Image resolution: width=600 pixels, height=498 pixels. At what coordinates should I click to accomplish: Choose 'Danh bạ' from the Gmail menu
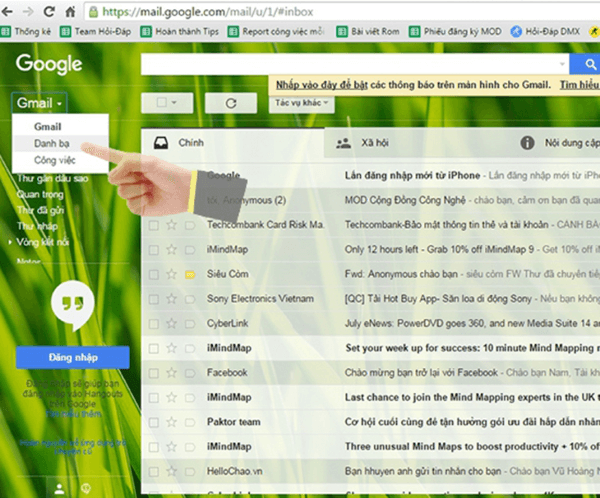(x=52, y=144)
